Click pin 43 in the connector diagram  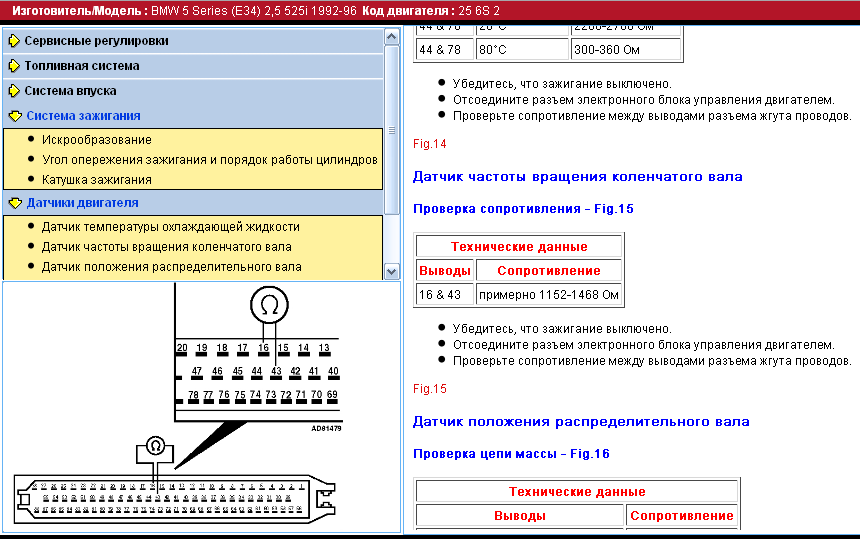276,372
